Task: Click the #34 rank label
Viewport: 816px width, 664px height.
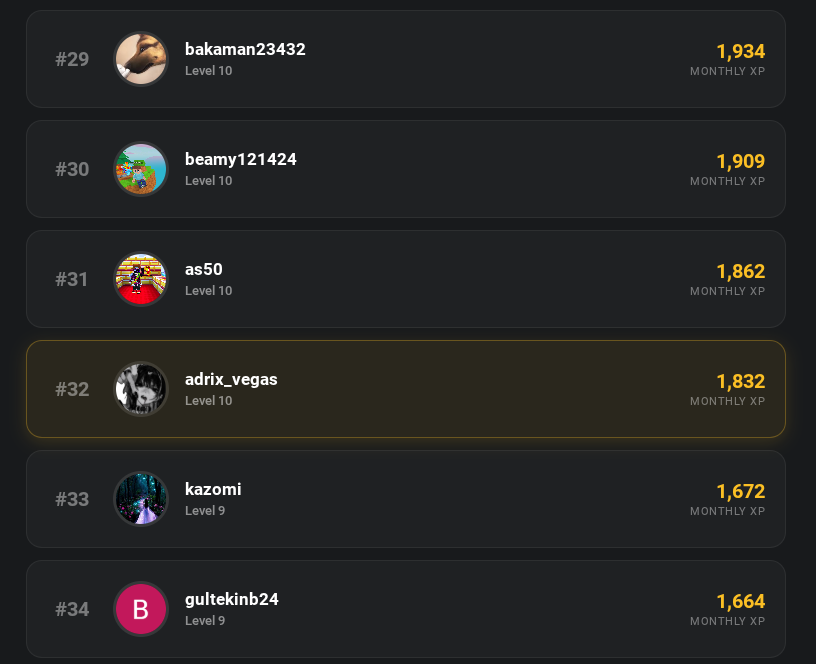Action: pyautogui.click(x=72, y=609)
